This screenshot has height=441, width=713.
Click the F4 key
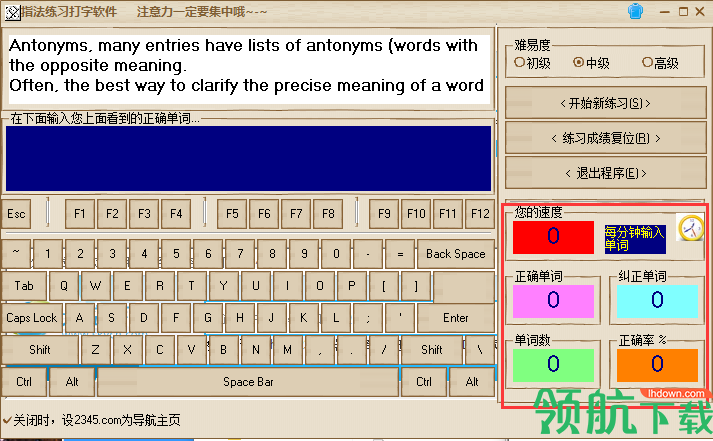[176, 214]
